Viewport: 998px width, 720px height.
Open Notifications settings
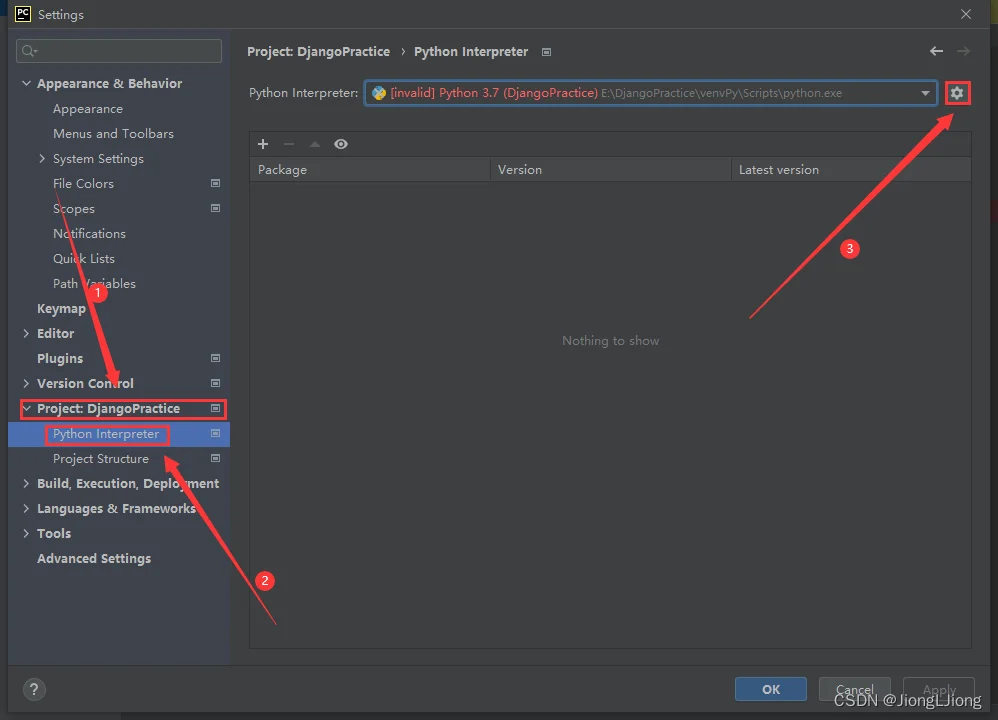pyautogui.click(x=89, y=234)
